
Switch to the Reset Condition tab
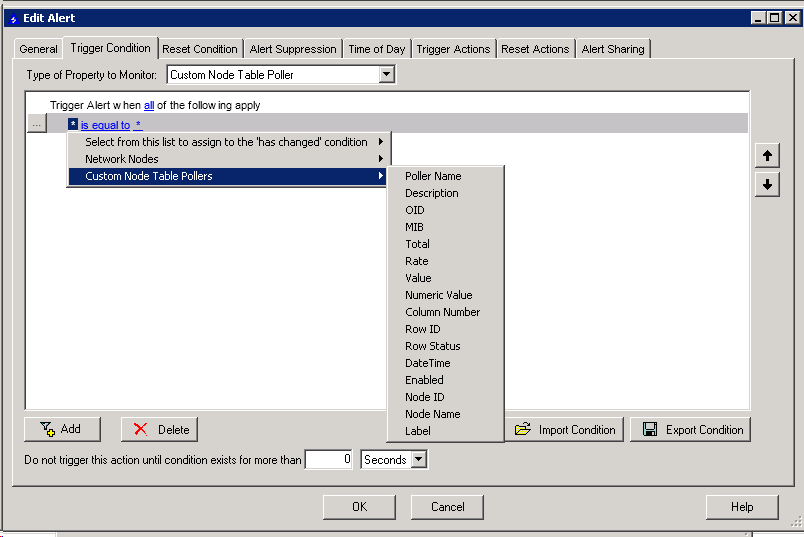[x=200, y=49]
